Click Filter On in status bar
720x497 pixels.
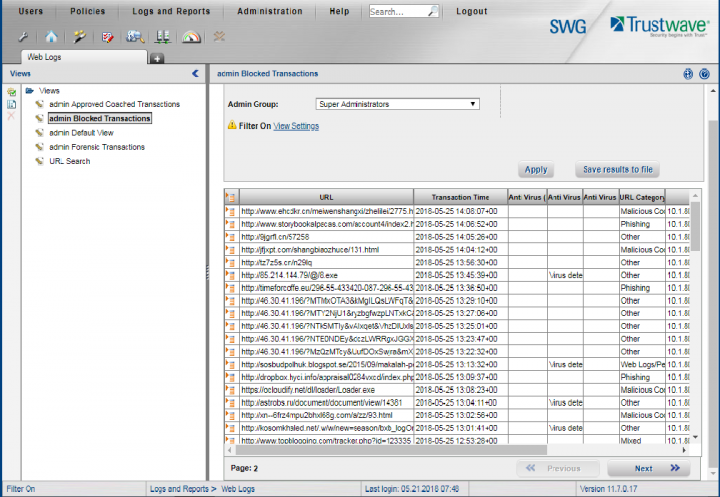pos(21,489)
